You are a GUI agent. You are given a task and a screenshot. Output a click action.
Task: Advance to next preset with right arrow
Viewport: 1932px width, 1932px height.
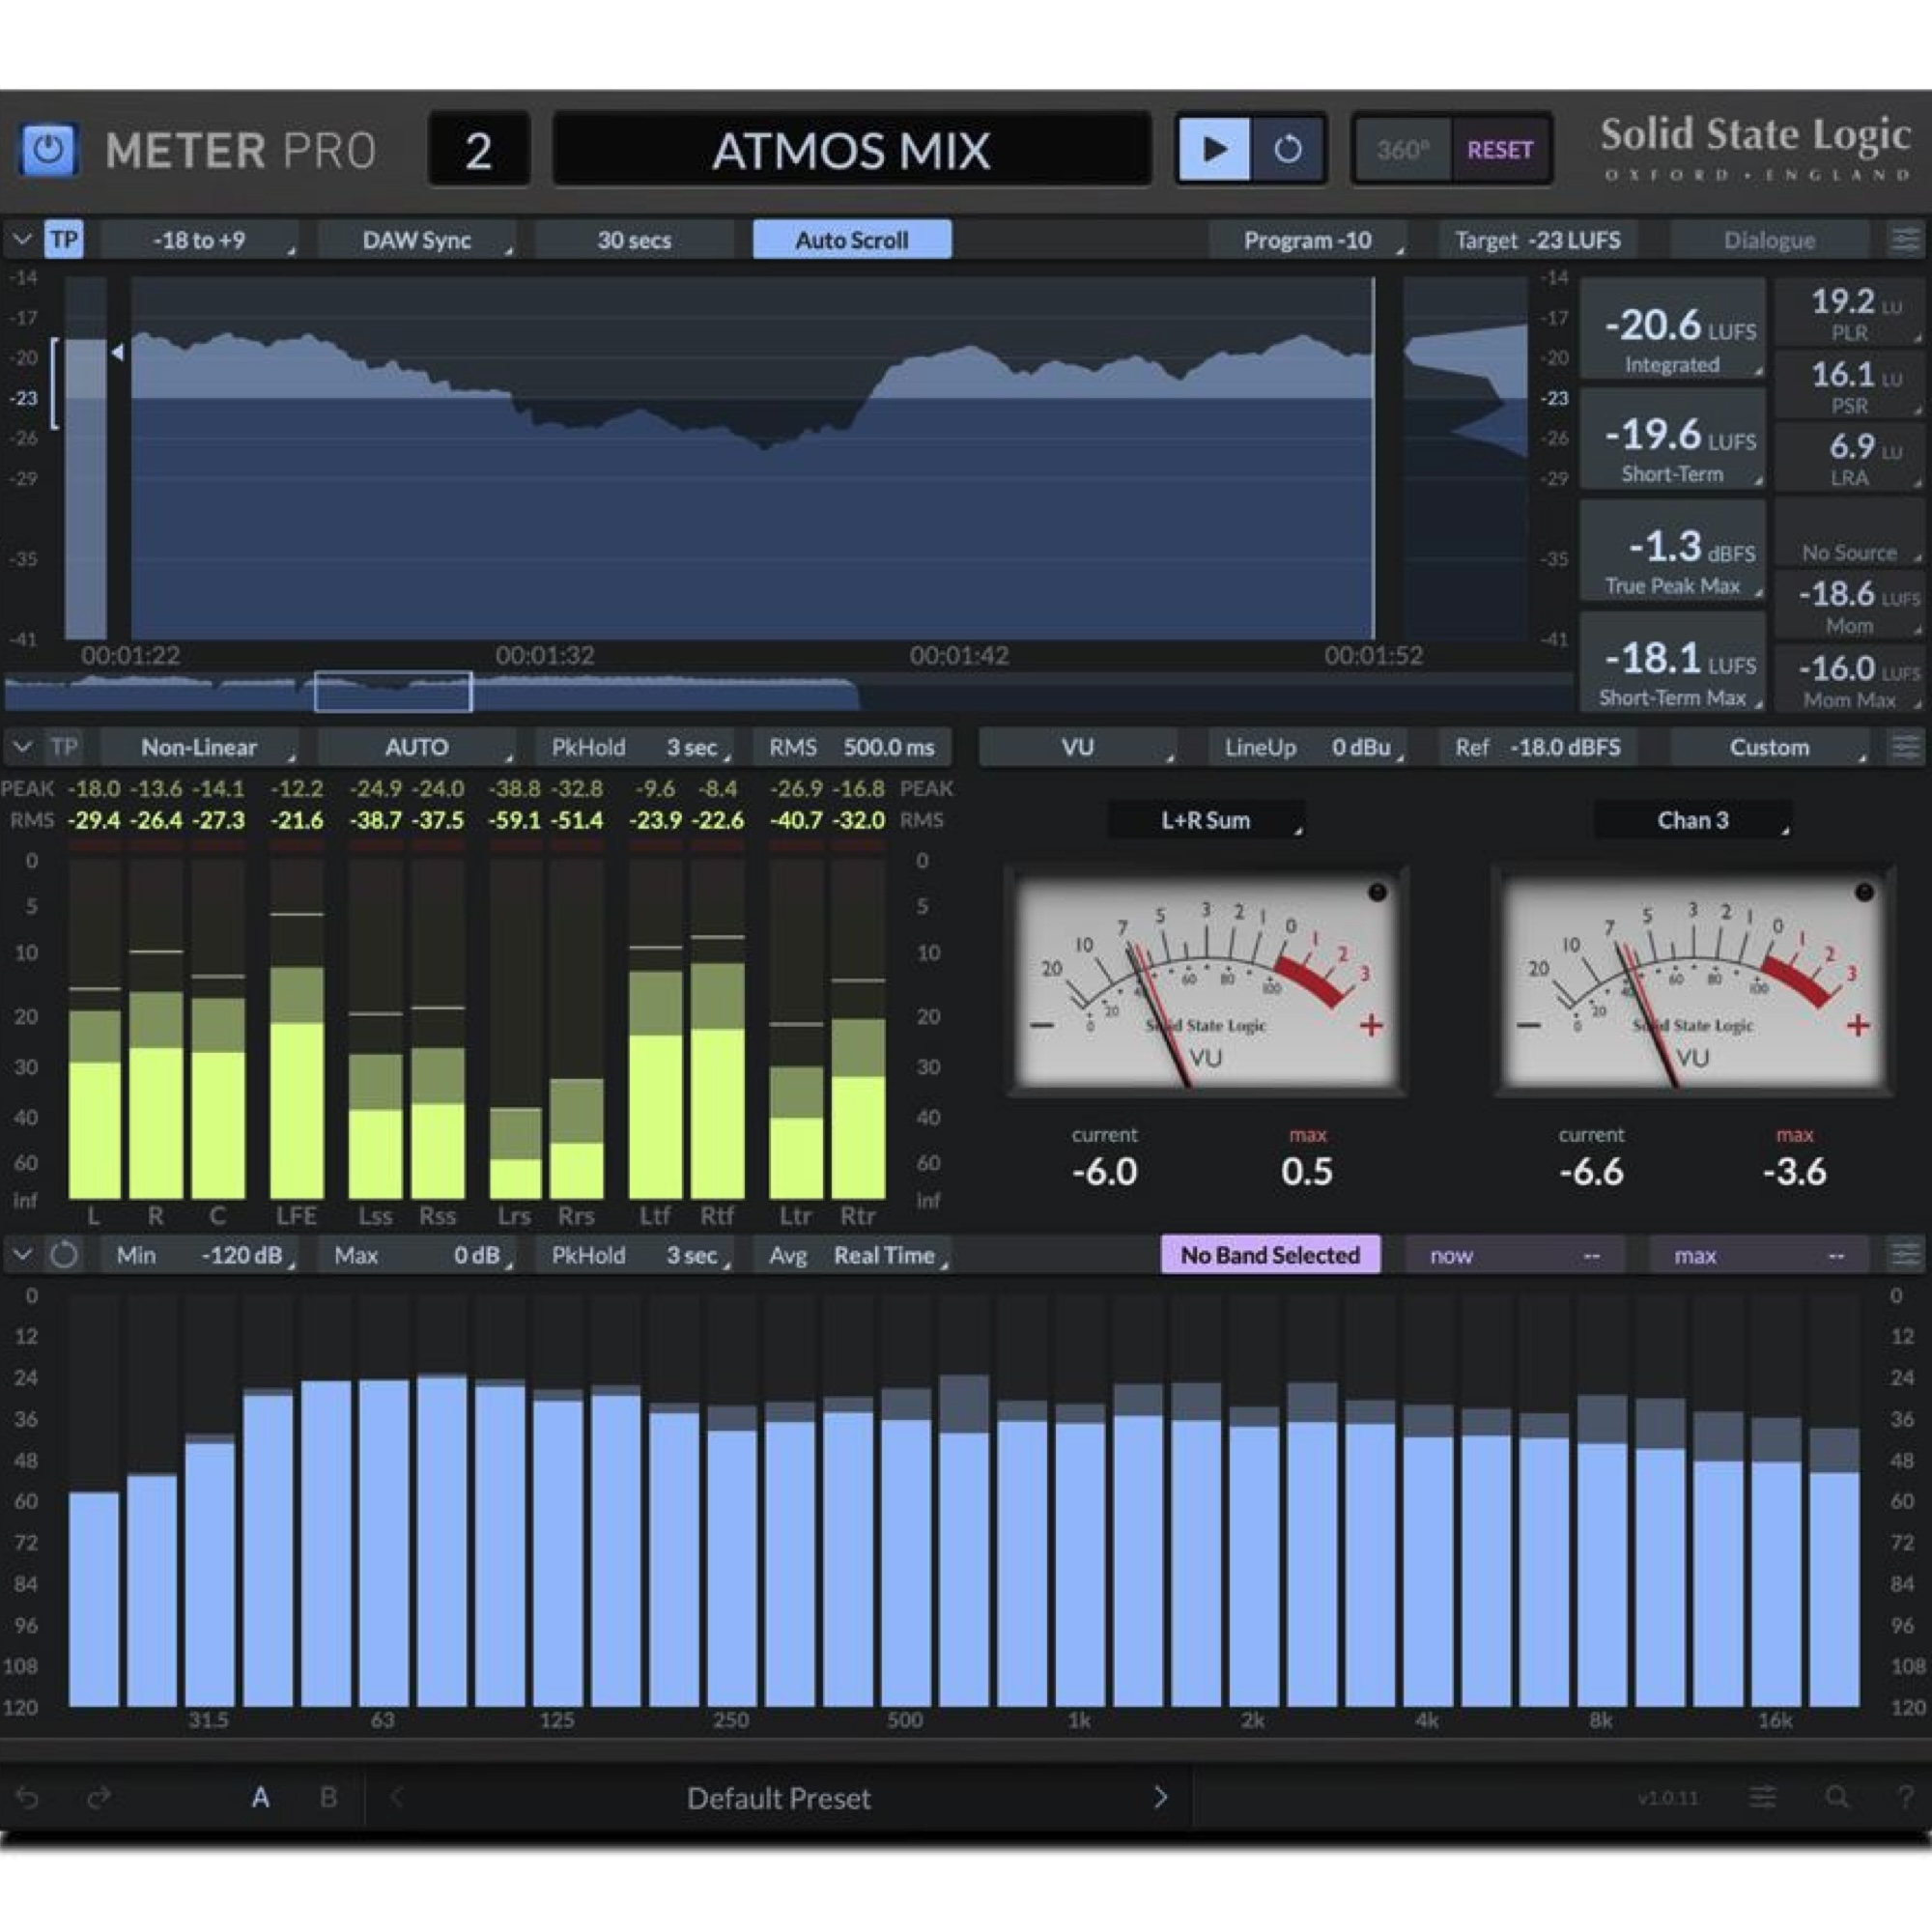(1161, 1797)
